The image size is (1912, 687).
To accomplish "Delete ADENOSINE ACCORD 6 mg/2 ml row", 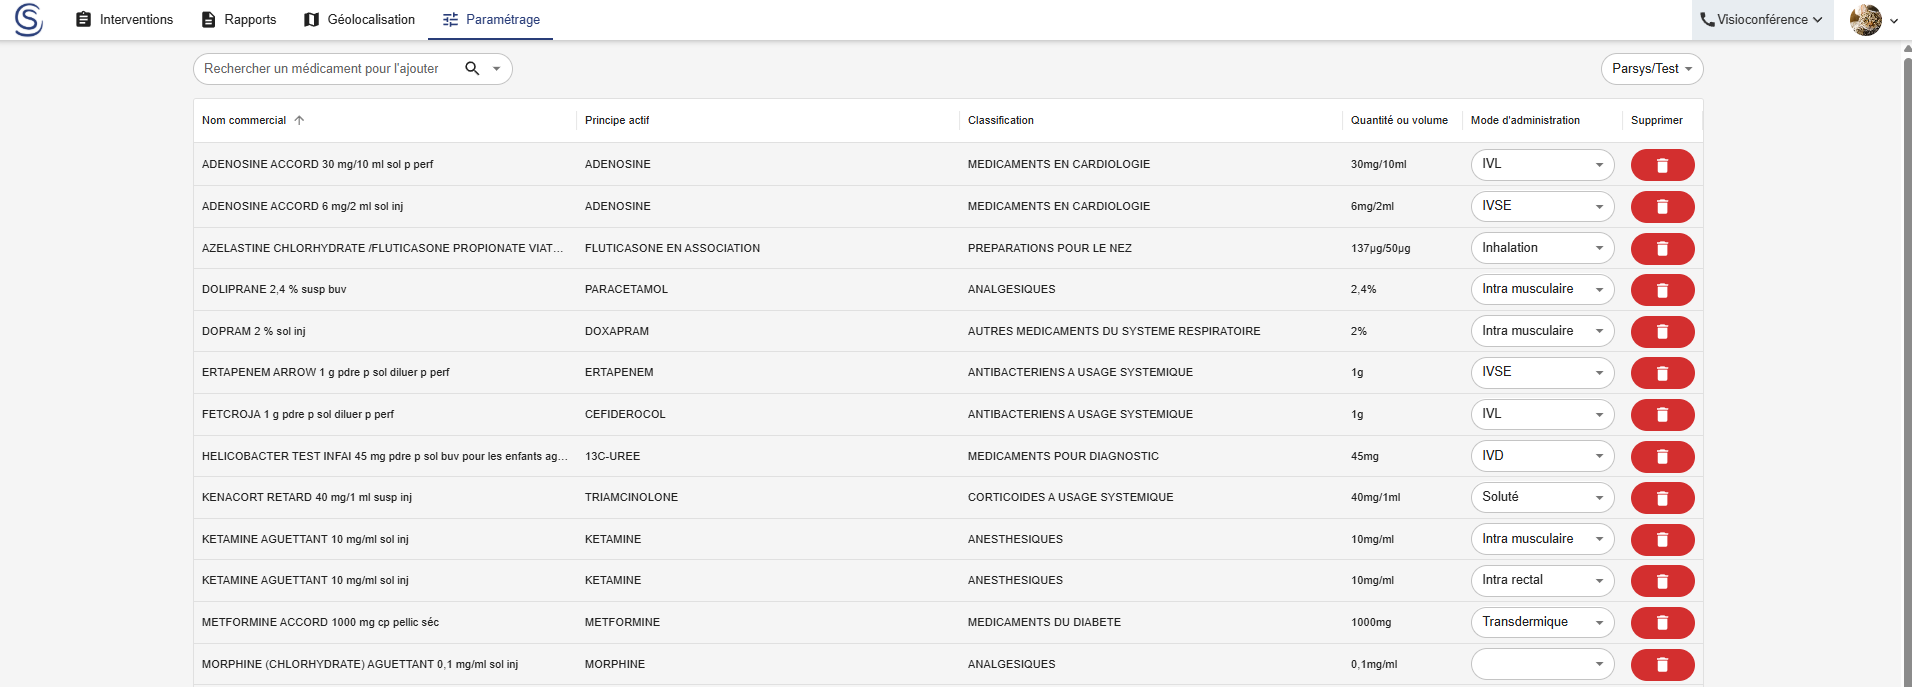I will (1662, 207).
